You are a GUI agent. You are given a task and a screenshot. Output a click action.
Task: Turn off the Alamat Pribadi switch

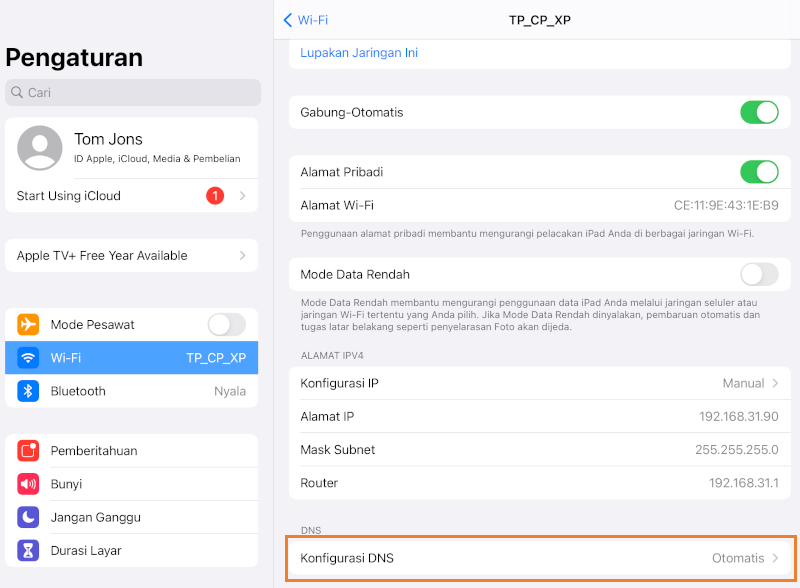pos(759,172)
